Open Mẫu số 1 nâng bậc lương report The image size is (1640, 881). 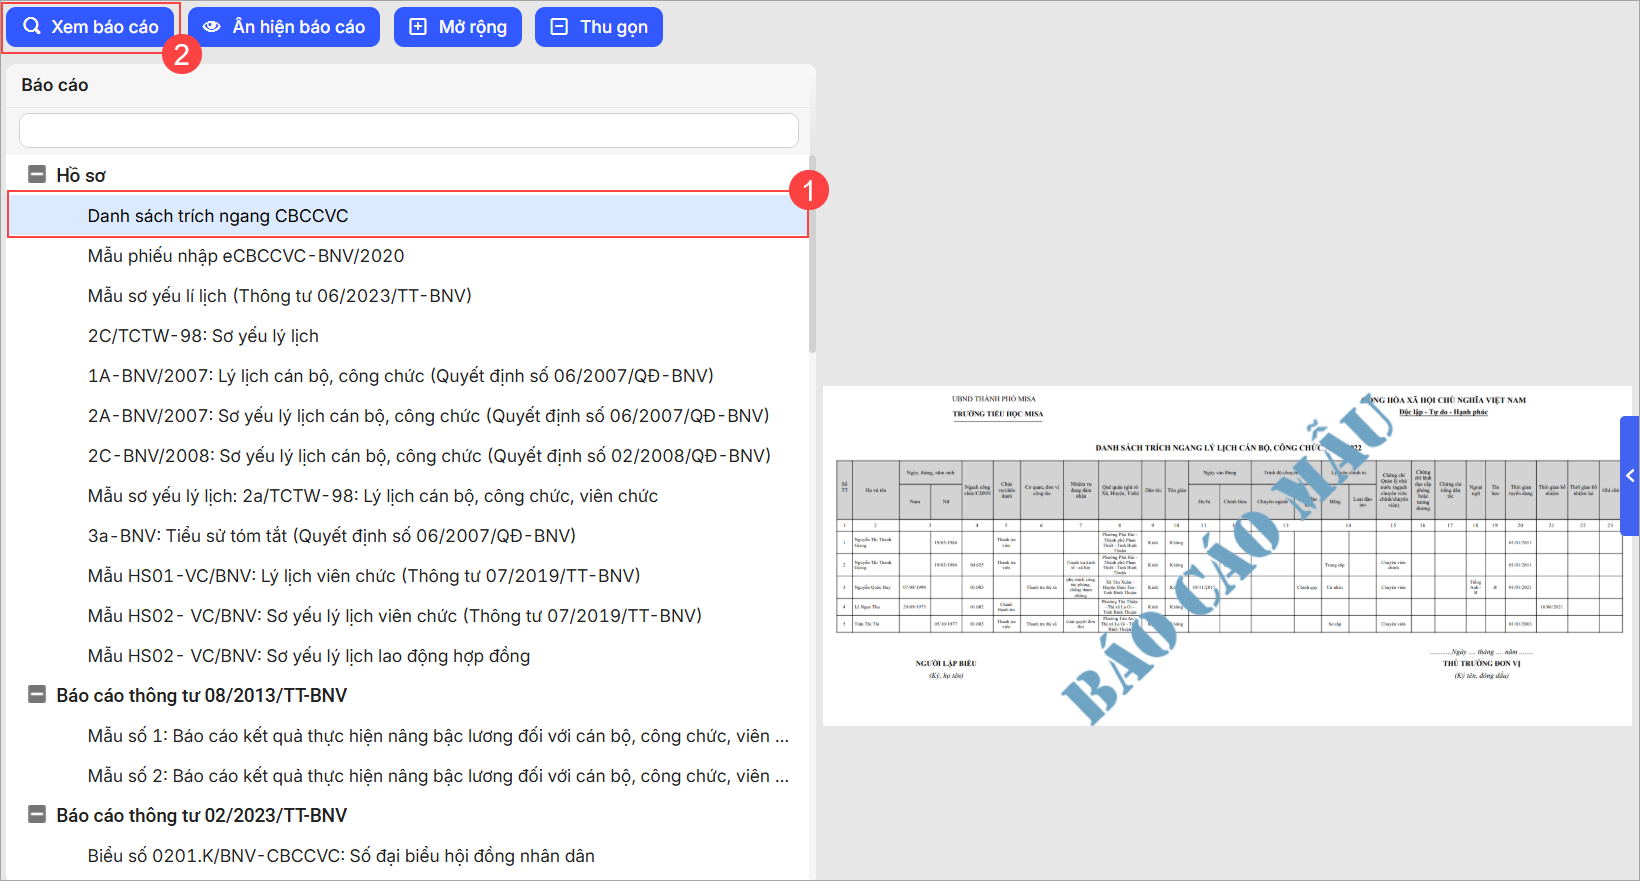click(x=438, y=736)
